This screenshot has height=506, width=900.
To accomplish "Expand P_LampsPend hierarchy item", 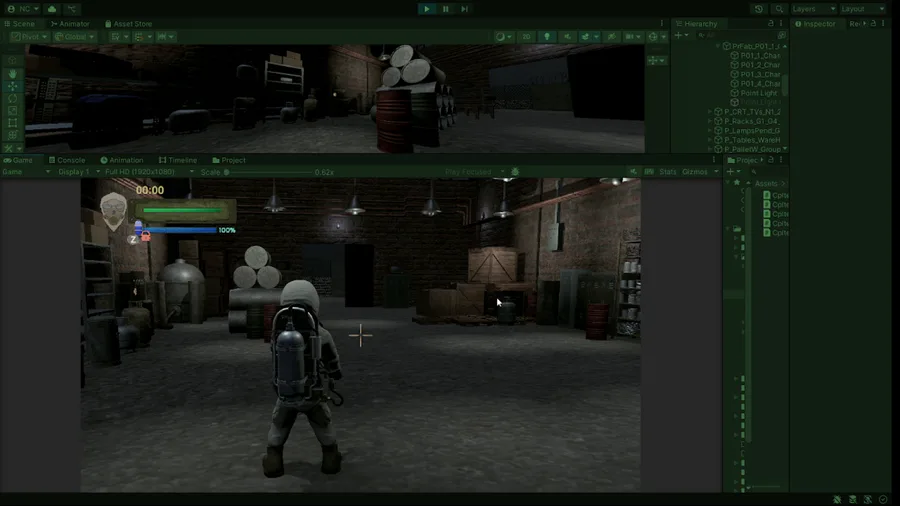I will pyautogui.click(x=710, y=130).
